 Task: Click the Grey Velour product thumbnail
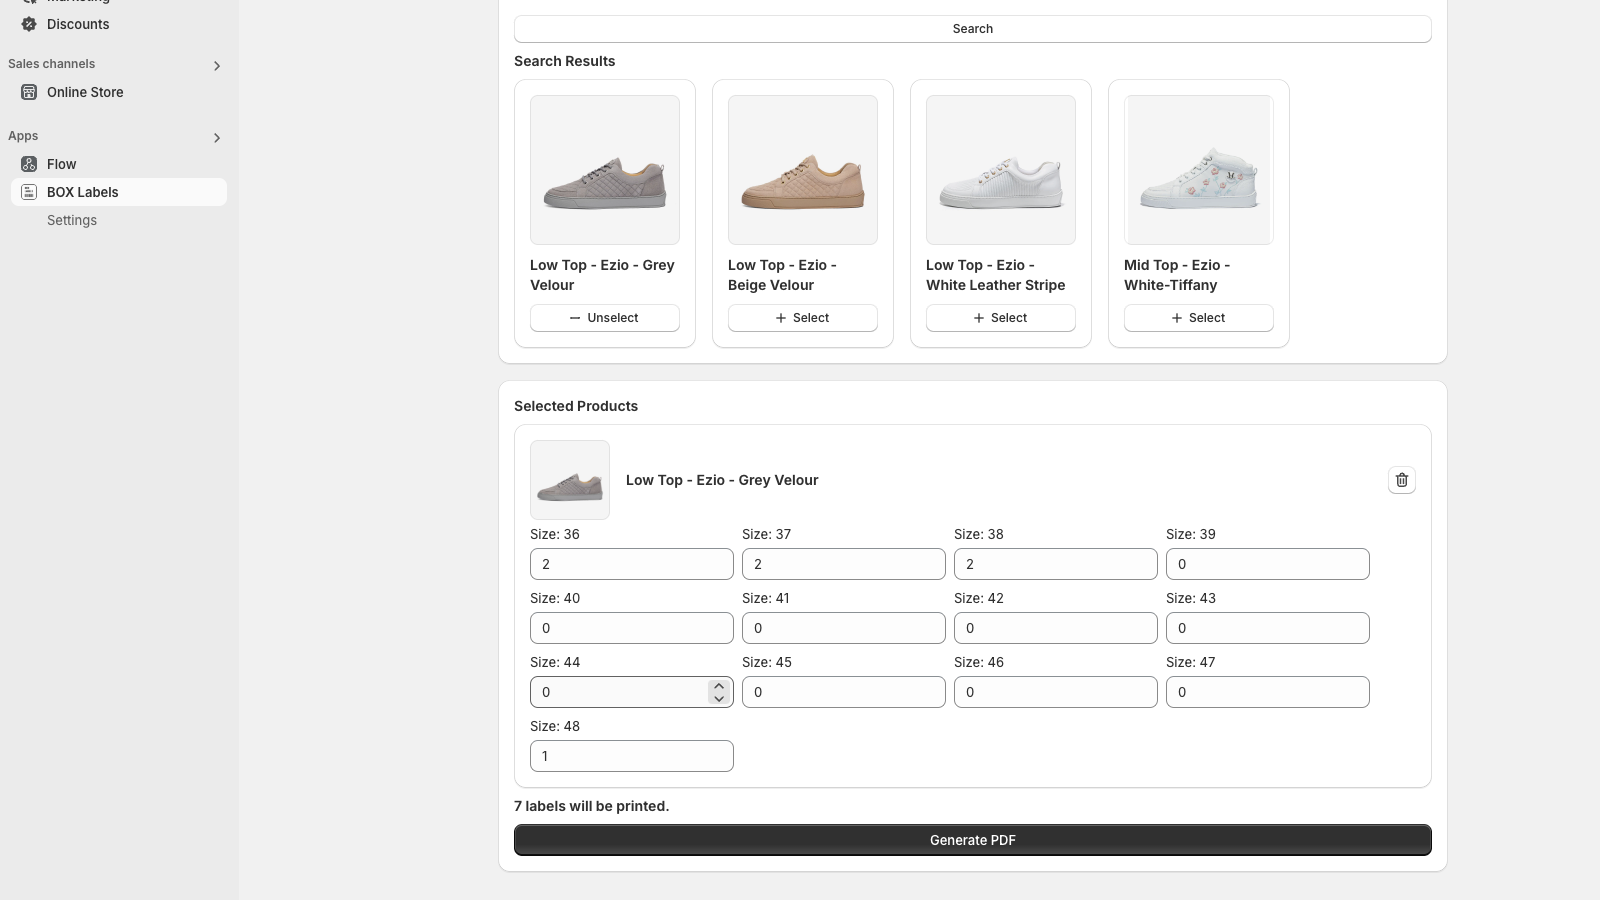coord(569,480)
